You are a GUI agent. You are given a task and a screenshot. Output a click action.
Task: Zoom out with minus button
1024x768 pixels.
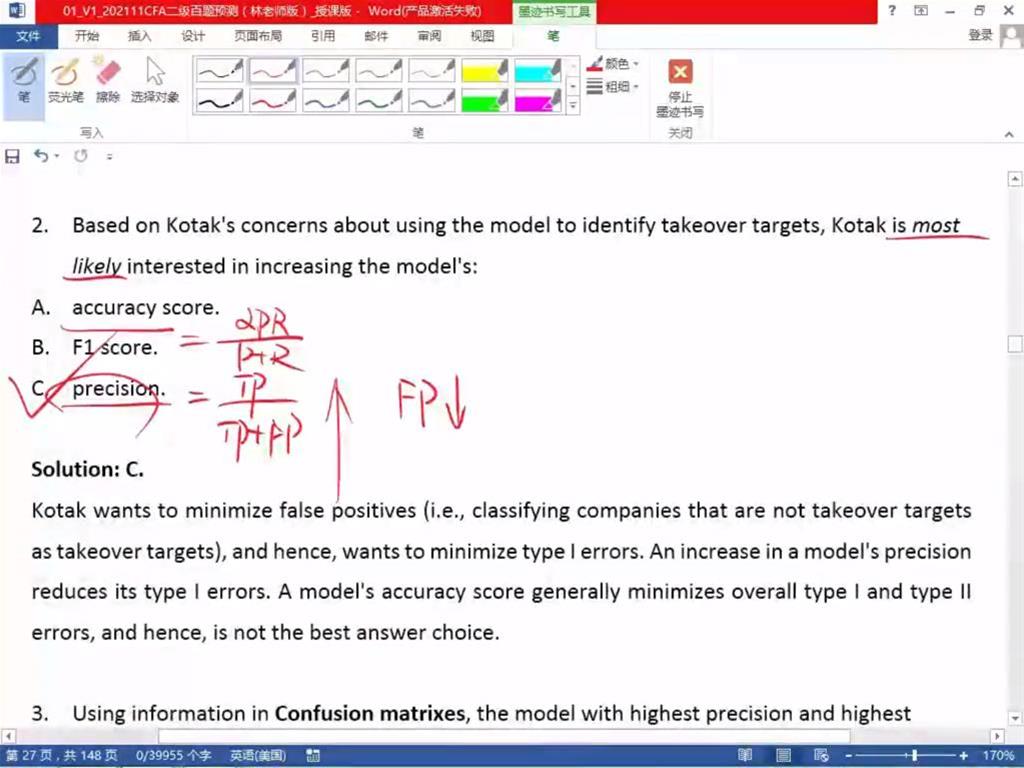[x=848, y=756]
